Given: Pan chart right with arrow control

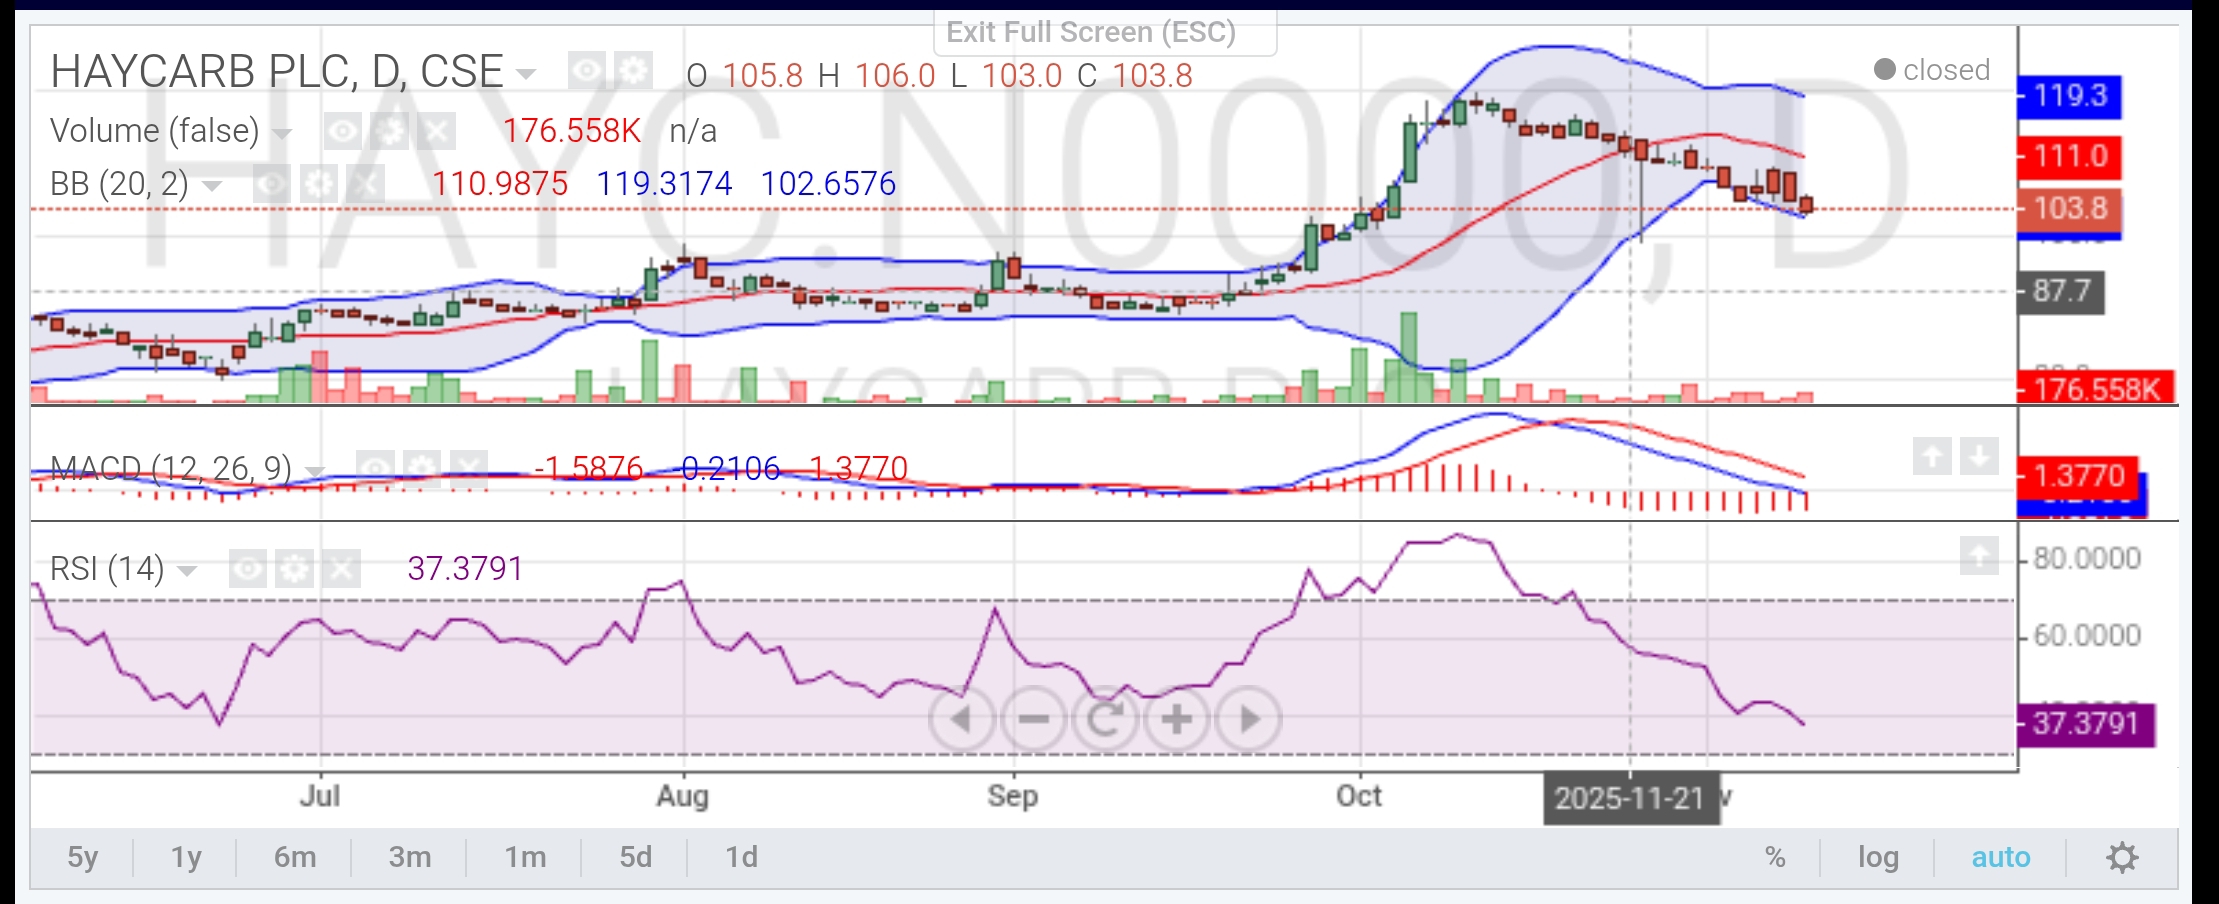Looking at the screenshot, I should (1249, 718).
